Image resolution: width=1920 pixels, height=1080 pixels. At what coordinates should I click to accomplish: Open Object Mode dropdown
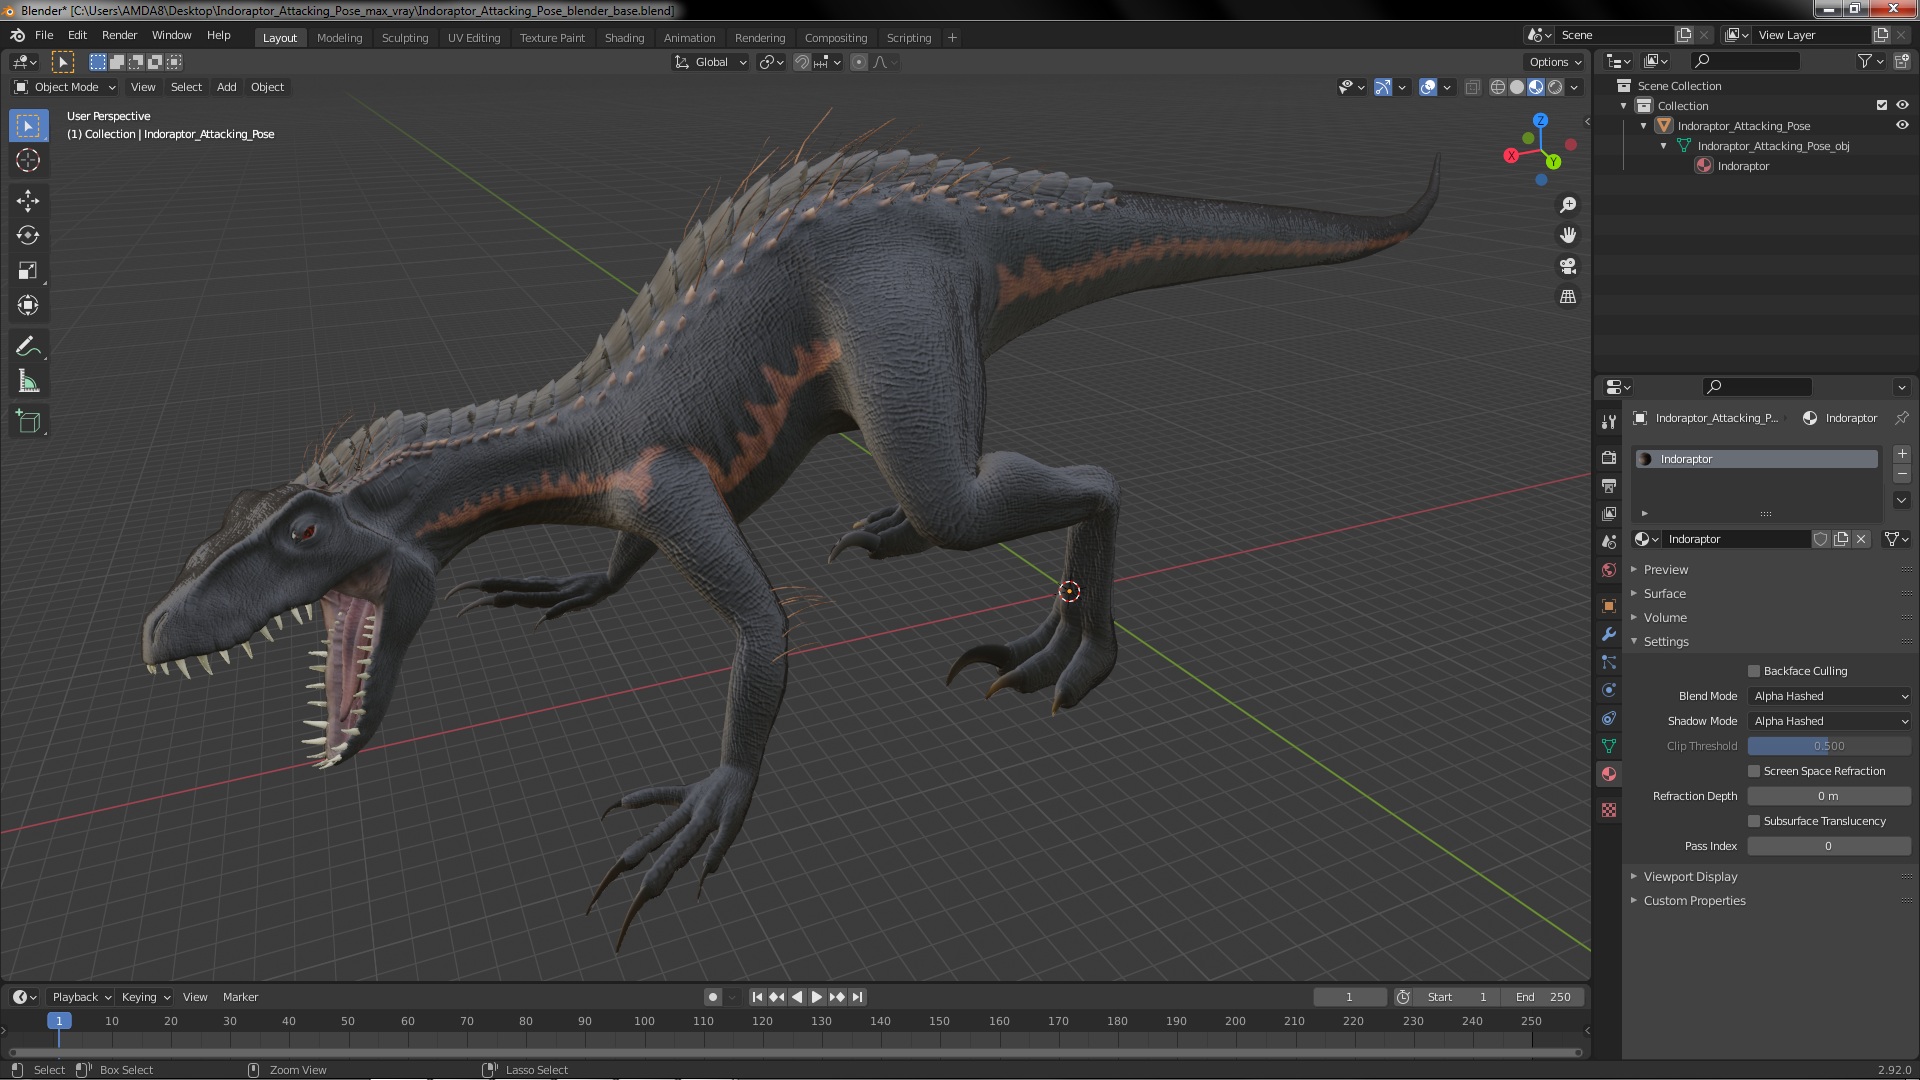[65, 87]
